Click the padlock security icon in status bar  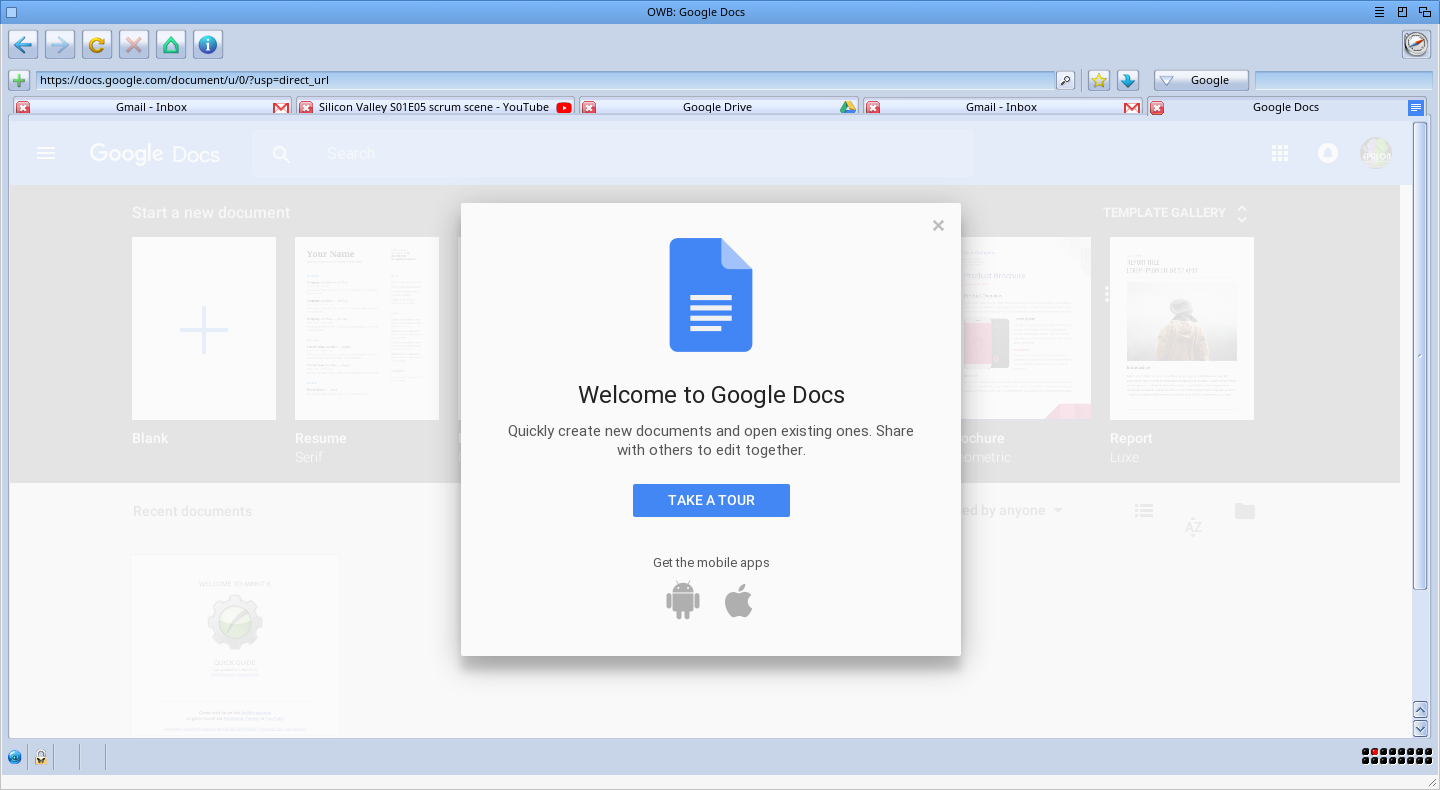[x=41, y=757]
